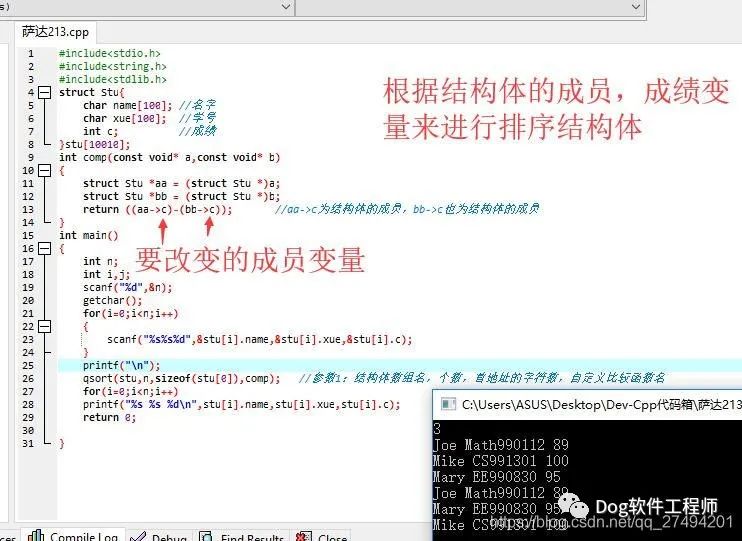Click console output 'Mary EE990830 95' input row
This screenshot has height=541, width=742.
click(496, 477)
